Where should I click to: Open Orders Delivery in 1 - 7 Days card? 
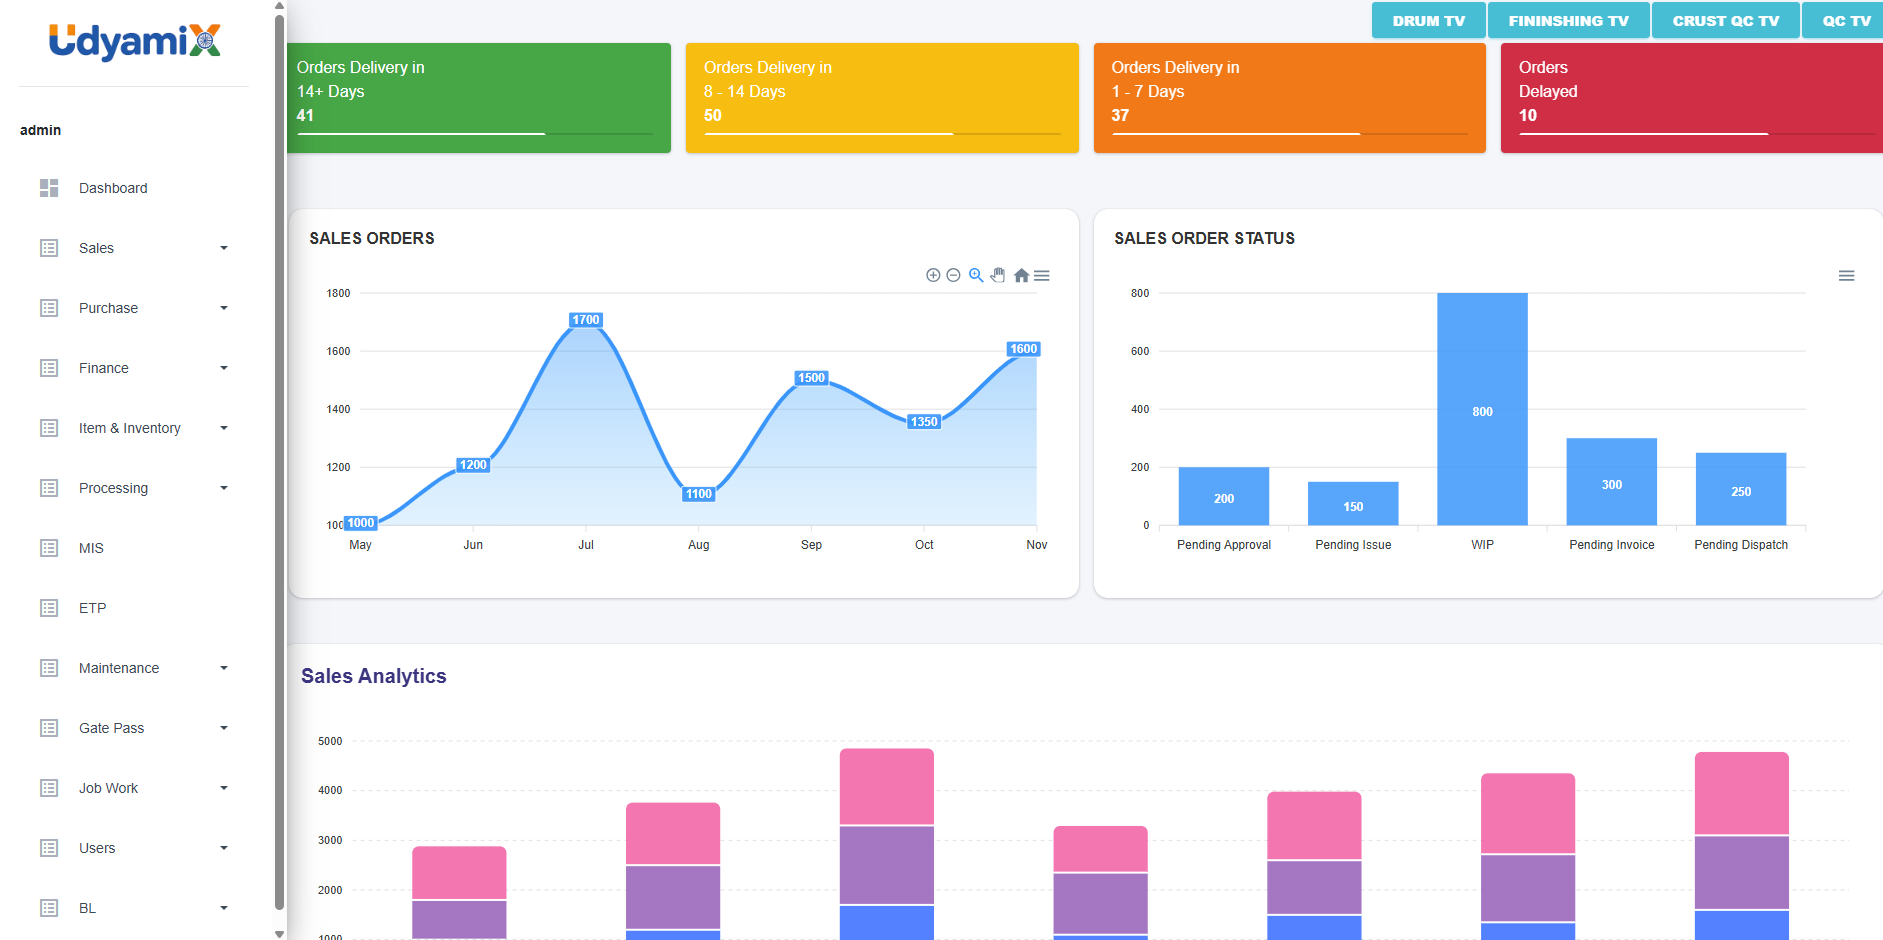(x=1290, y=98)
